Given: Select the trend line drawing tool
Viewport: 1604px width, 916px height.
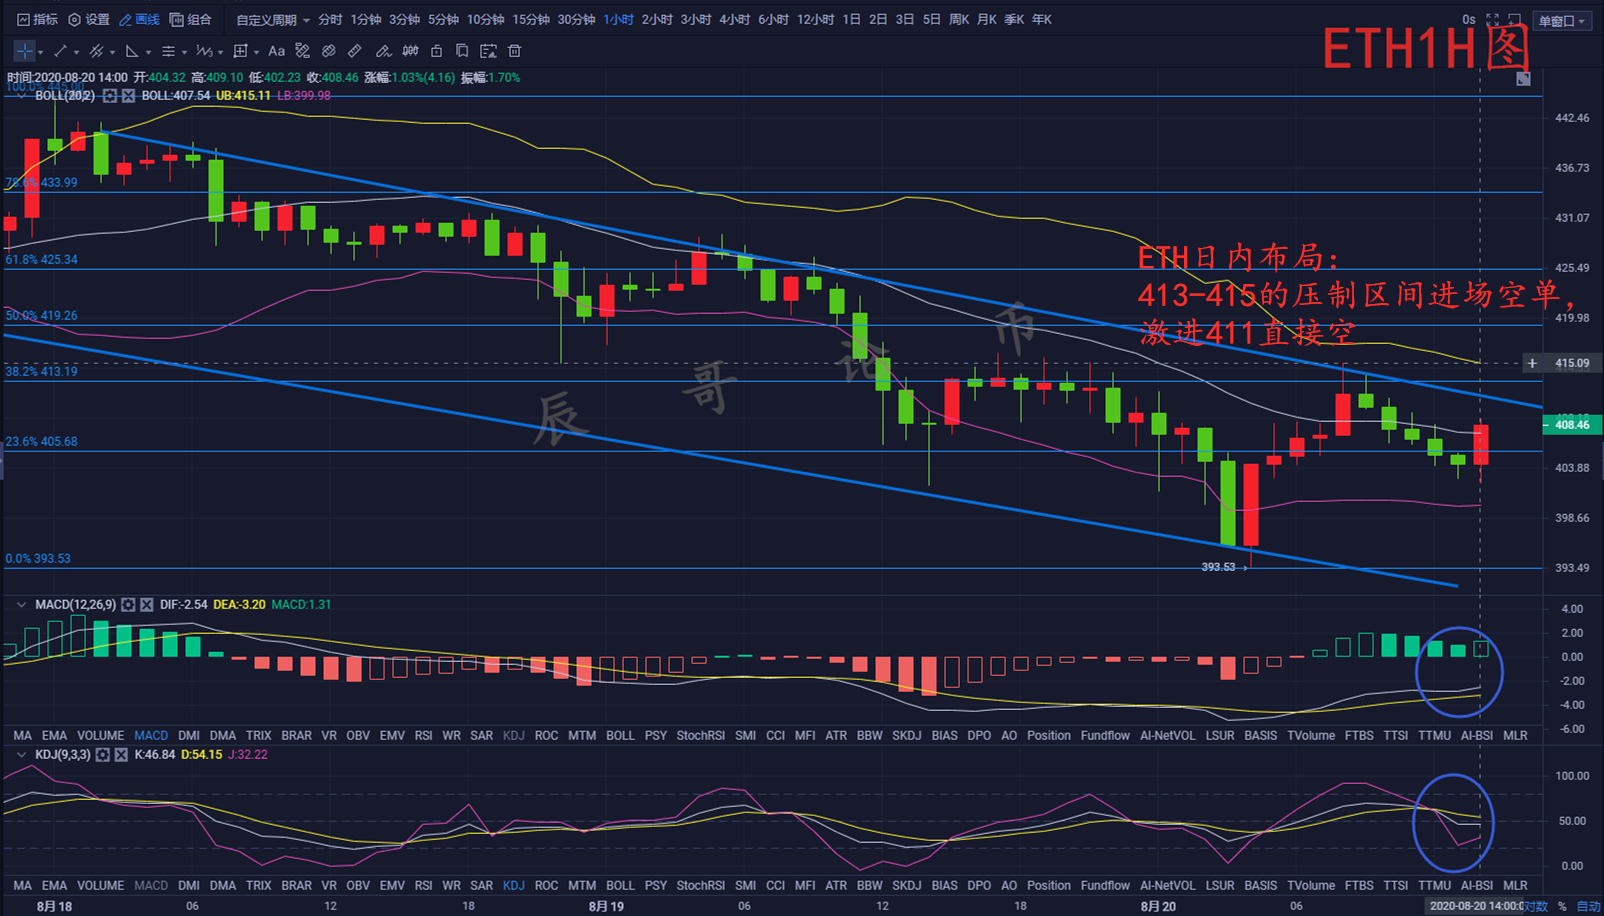Looking at the screenshot, I should pyautogui.click(x=60, y=51).
